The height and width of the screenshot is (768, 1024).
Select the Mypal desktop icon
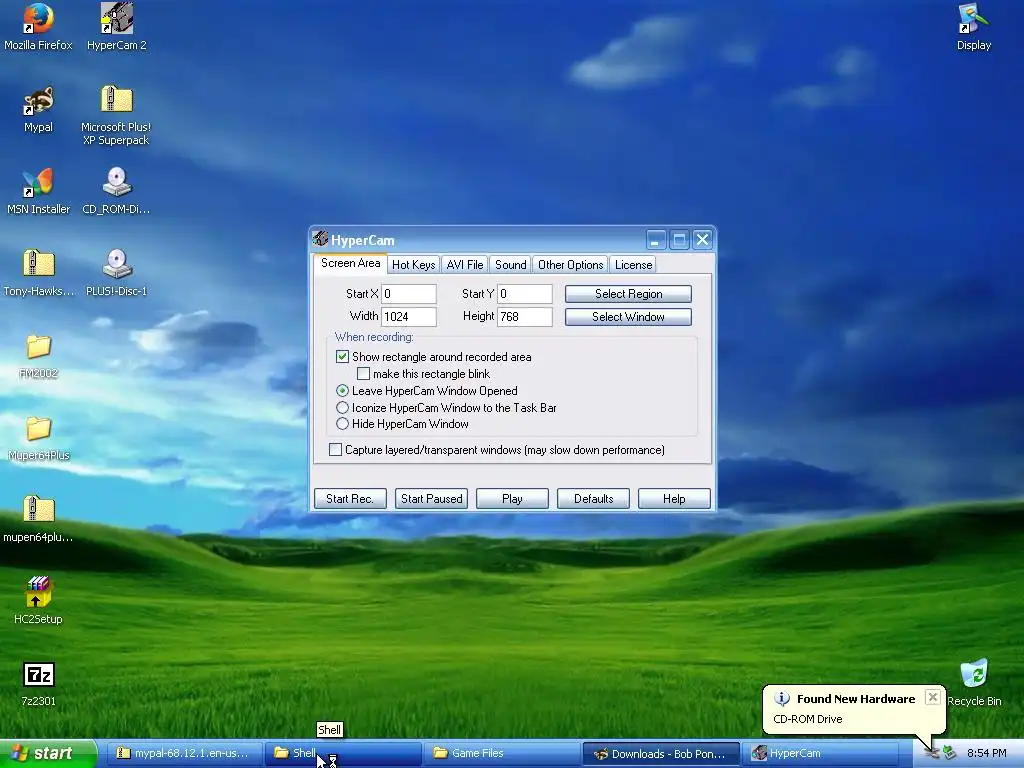pyautogui.click(x=38, y=108)
